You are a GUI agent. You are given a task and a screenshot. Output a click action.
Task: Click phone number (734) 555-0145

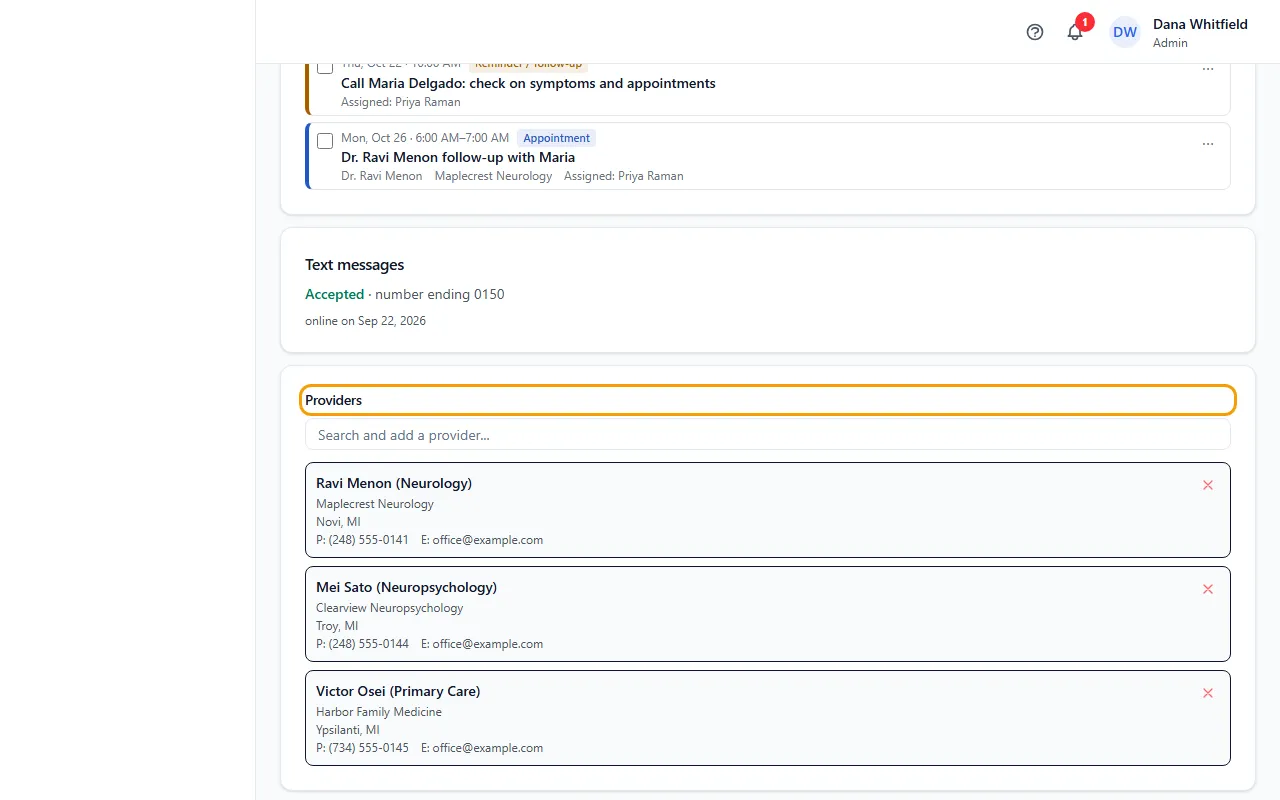pos(368,748)
